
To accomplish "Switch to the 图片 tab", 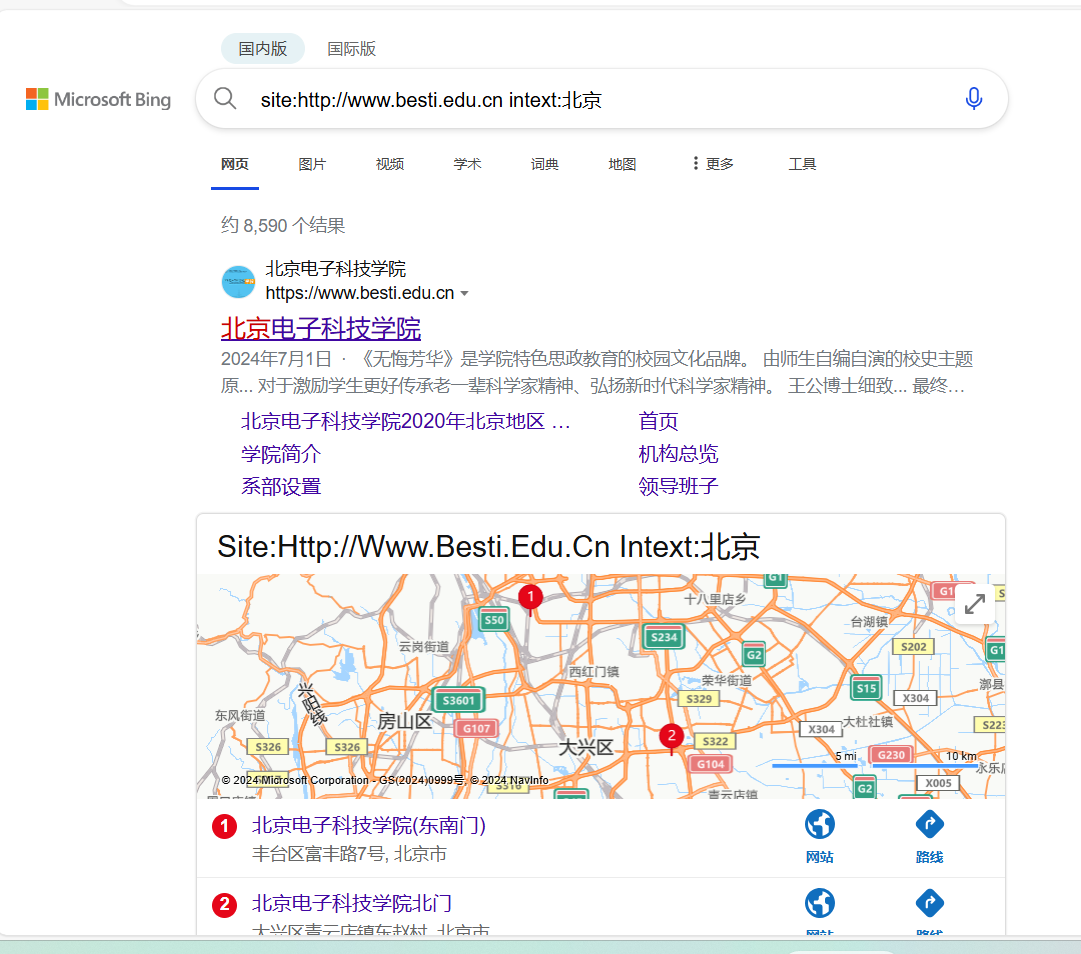I will 312,163.
